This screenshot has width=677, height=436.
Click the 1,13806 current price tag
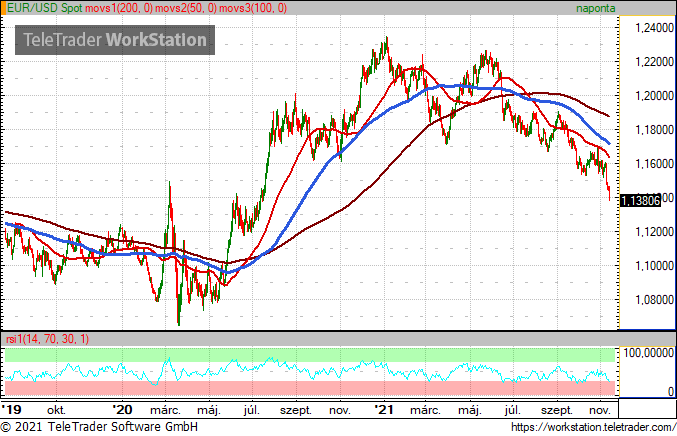640,200
